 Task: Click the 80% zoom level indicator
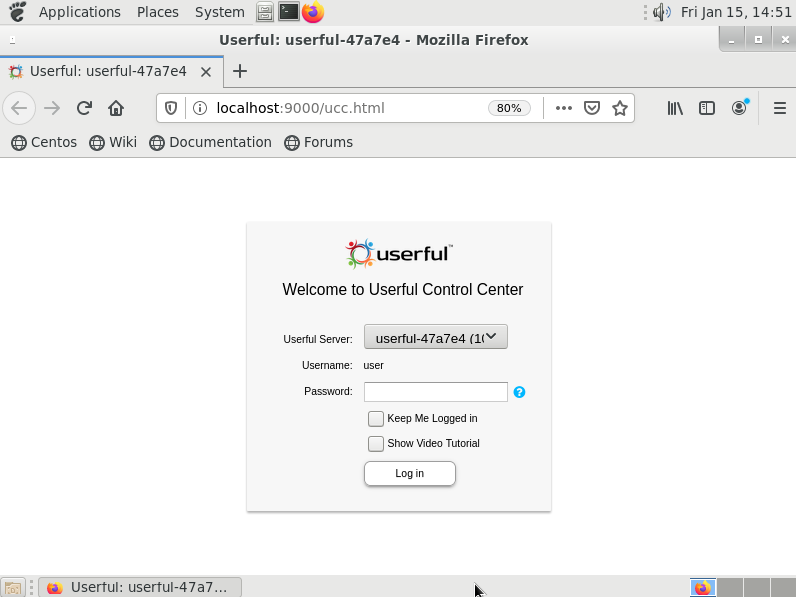click(x=509, y=108)
